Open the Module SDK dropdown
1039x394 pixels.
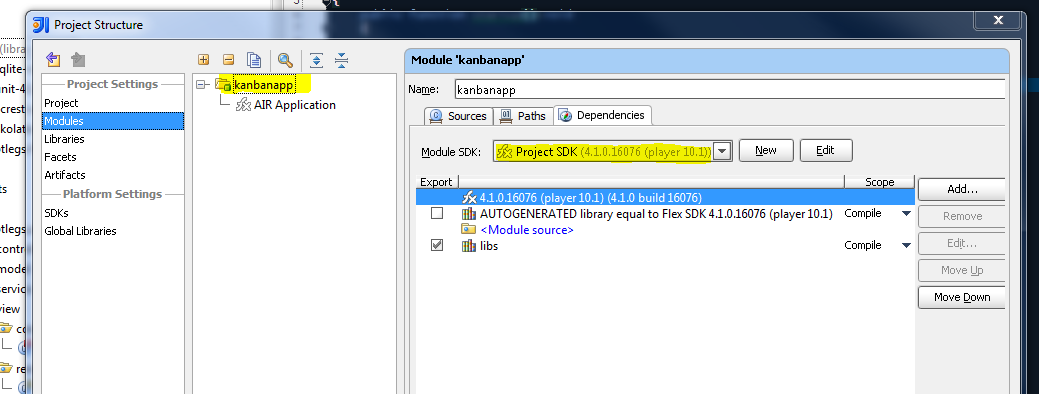(723, 151)
